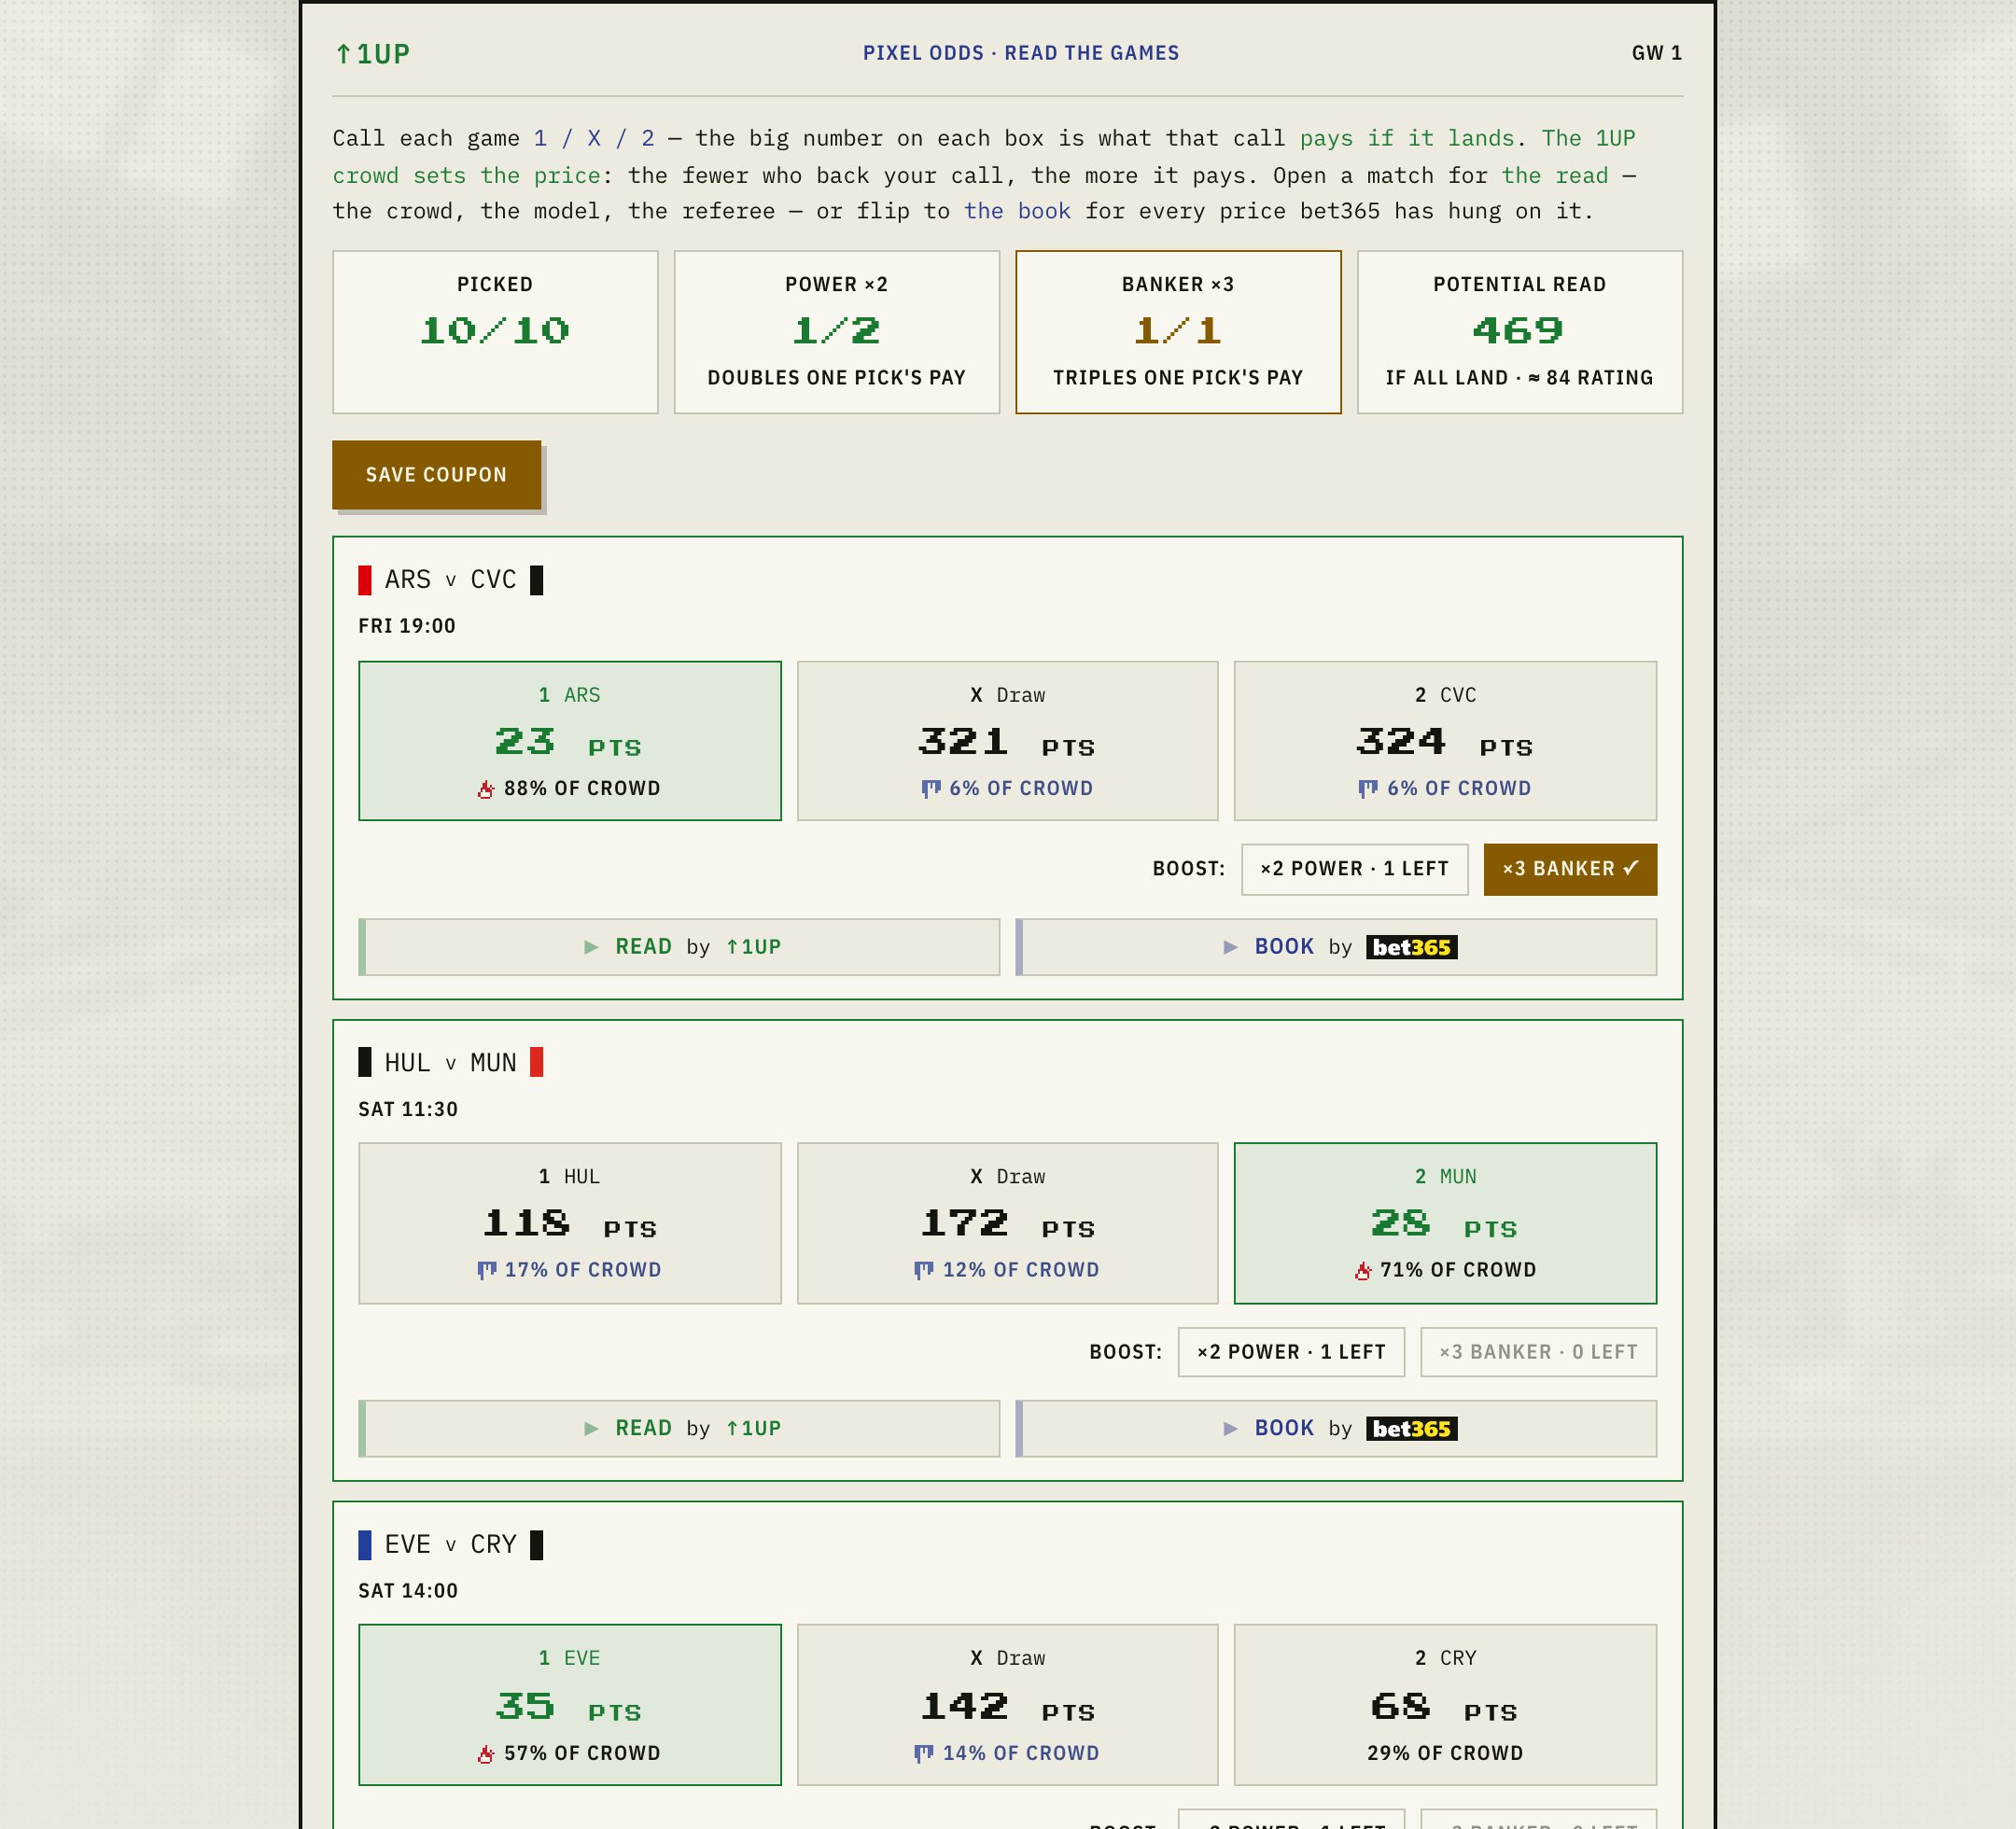Screen dimensions: 2016x1829
Task: Pick 2 CVC for 324 pts
Action: [x=1446, y=741]
